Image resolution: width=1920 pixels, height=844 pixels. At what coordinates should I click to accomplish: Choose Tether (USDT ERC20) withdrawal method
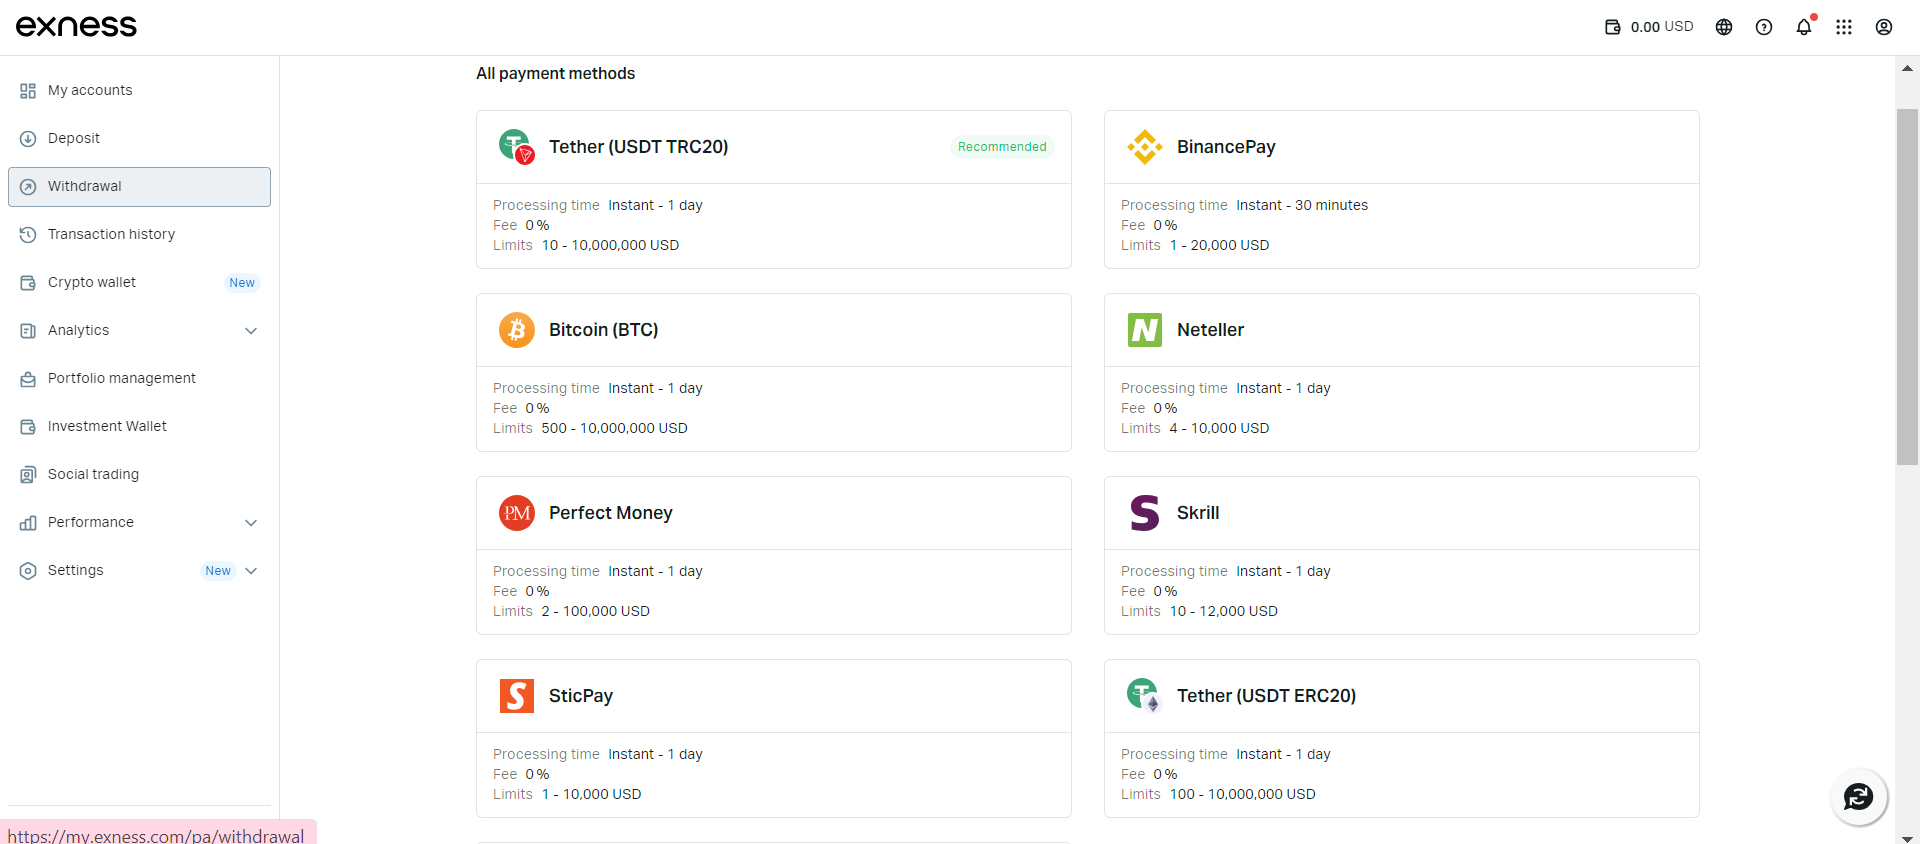coord(1402,738)
